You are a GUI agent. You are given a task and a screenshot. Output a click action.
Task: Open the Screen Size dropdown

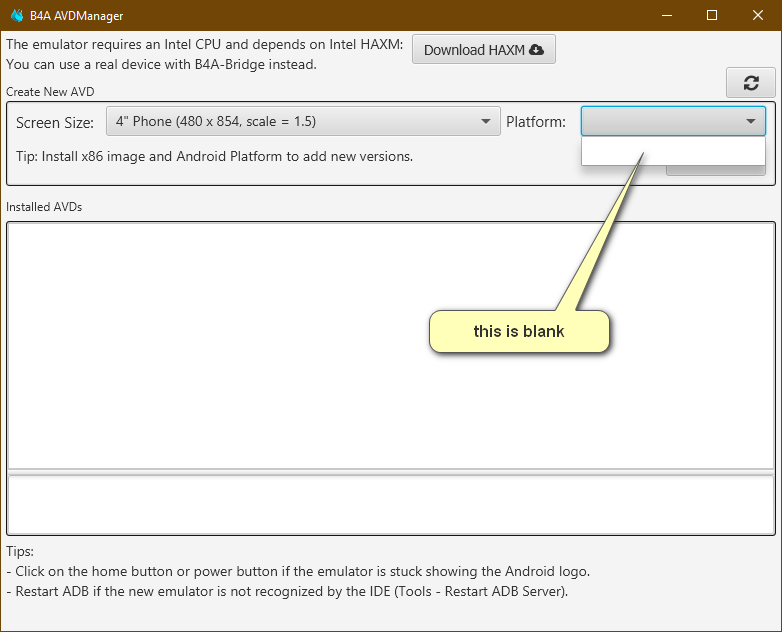(x=303, y=121)
